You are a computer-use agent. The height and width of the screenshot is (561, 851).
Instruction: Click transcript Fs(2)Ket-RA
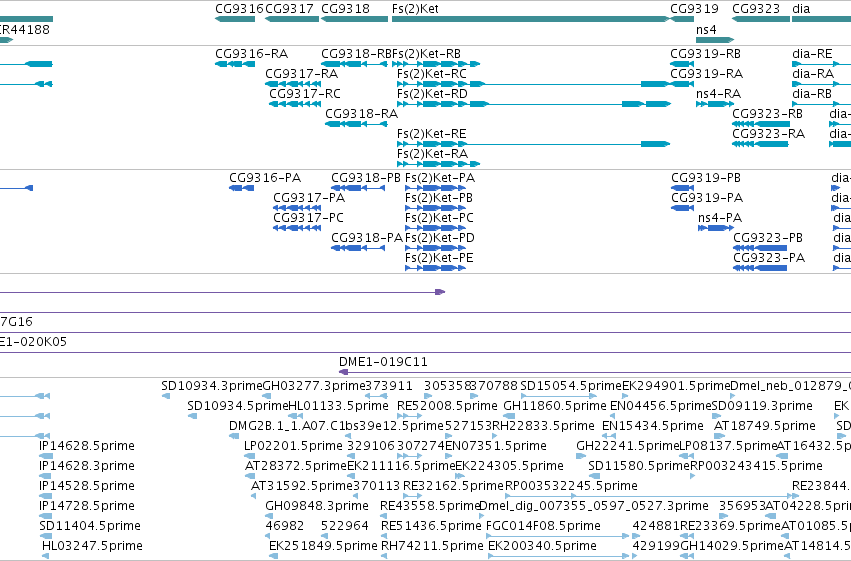[x=439, y=164]
